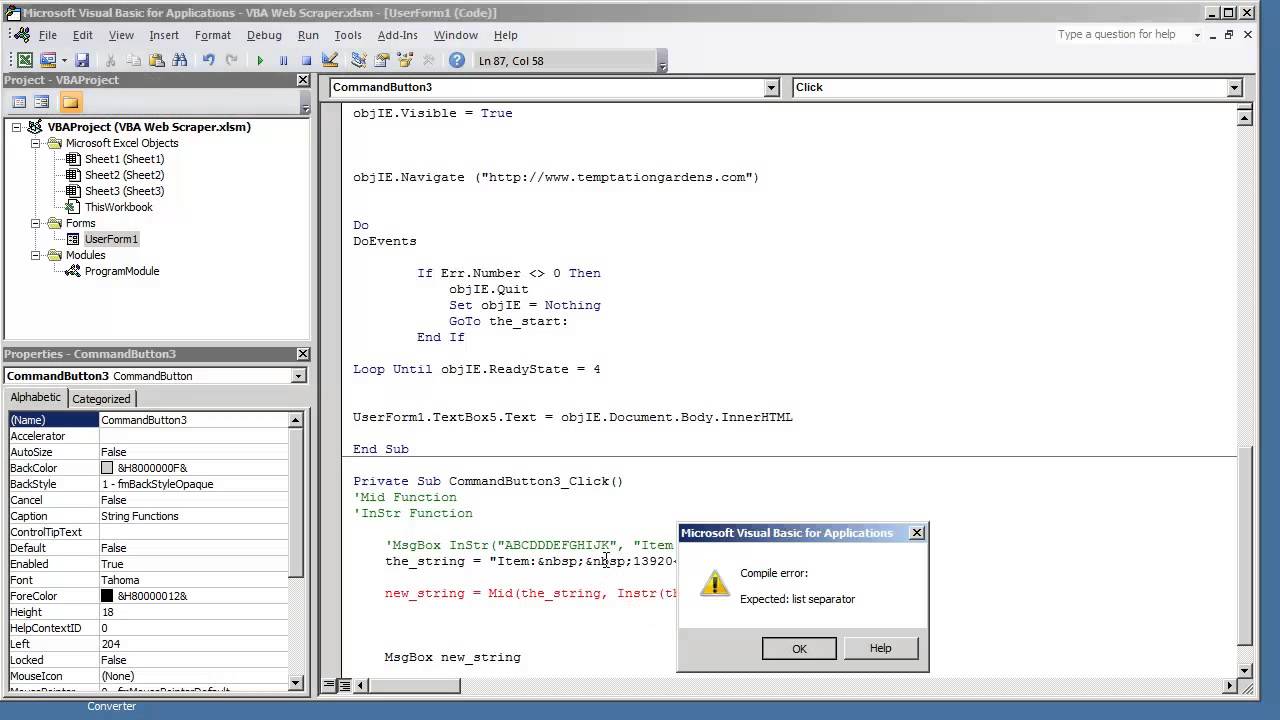This screenshot has height=720, width=1280.
Task: Click the Reset stop icon
Action: tap(306, 60)
